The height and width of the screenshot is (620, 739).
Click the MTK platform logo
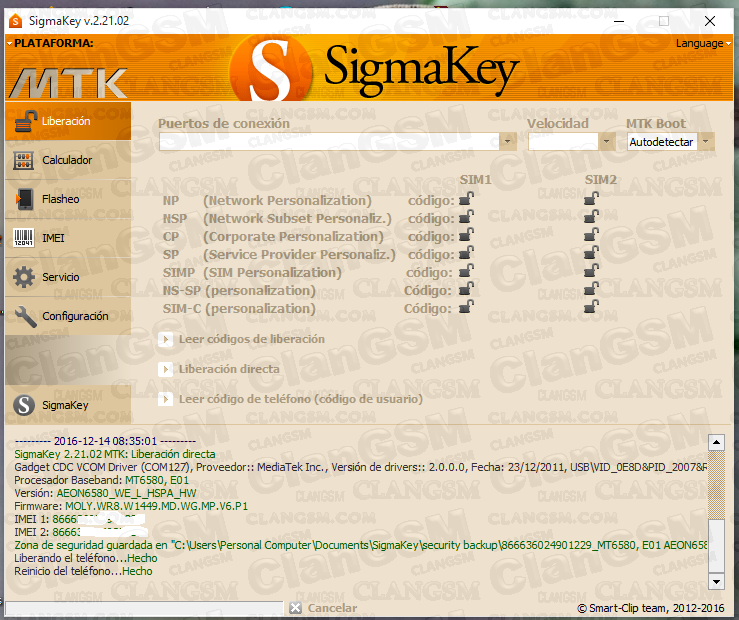[68, 83]
